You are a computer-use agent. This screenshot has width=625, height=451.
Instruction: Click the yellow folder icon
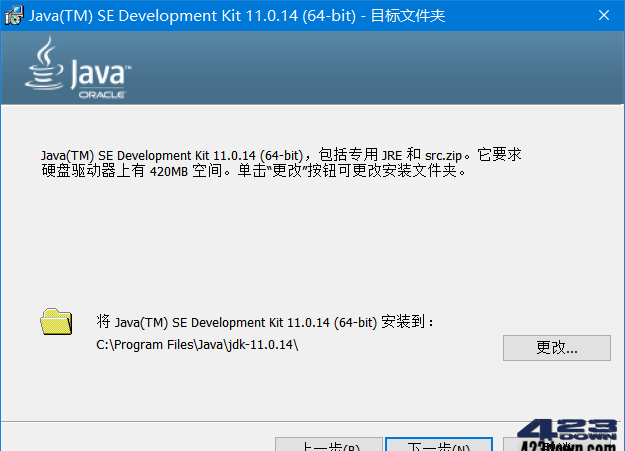[56, 321]
